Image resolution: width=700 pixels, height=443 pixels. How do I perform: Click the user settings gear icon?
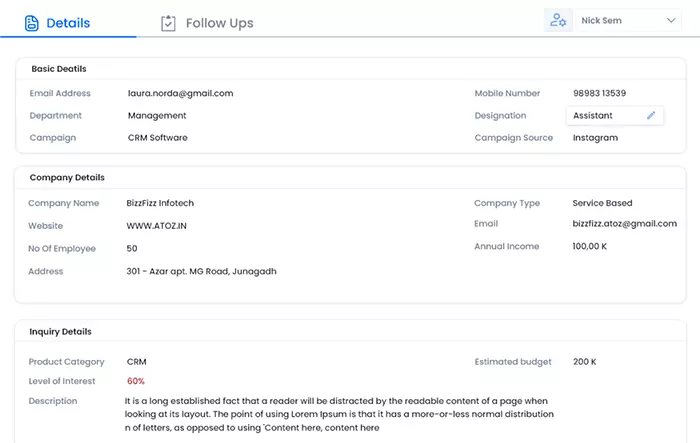coord(558,21)
